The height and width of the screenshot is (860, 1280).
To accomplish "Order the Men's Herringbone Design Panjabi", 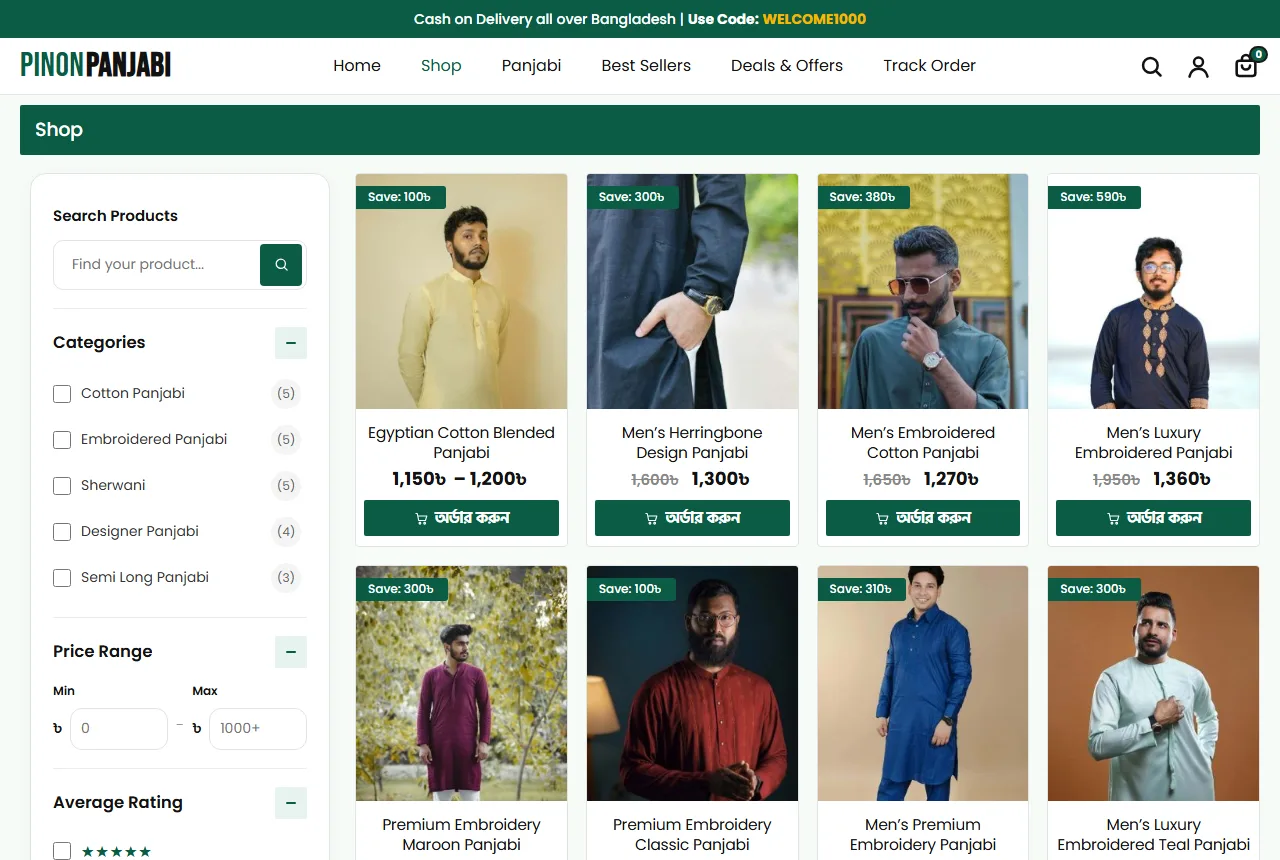I will (692, 518).
